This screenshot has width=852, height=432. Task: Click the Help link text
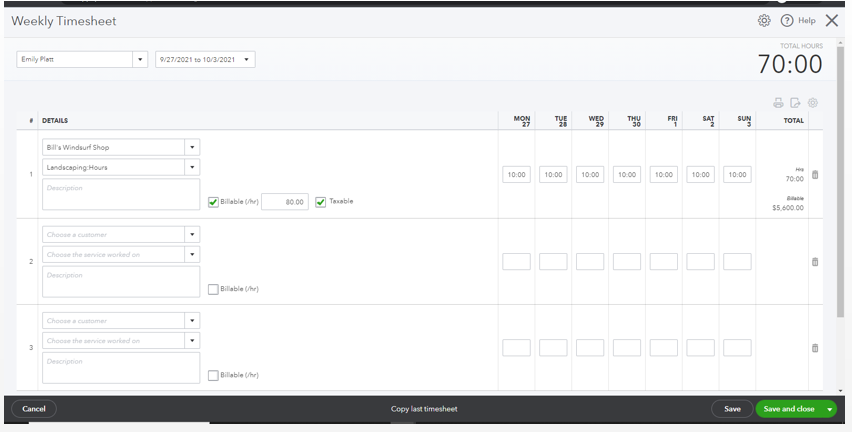tap(806, 21)
